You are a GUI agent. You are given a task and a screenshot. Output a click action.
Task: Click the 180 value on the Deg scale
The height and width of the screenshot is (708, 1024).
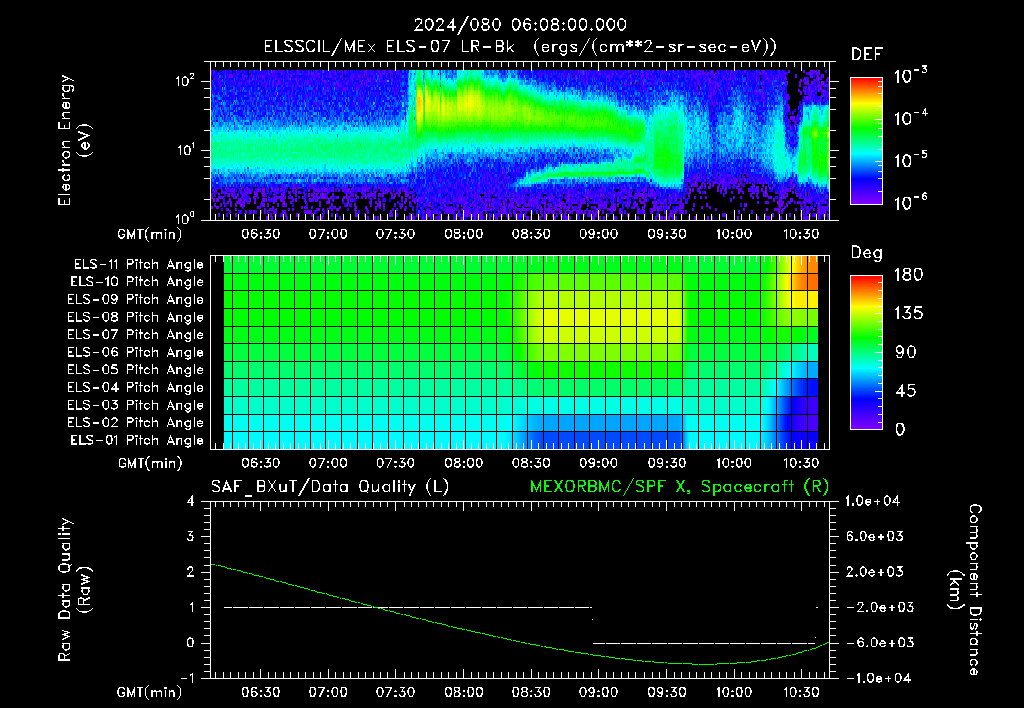click(x=908, y=275)
